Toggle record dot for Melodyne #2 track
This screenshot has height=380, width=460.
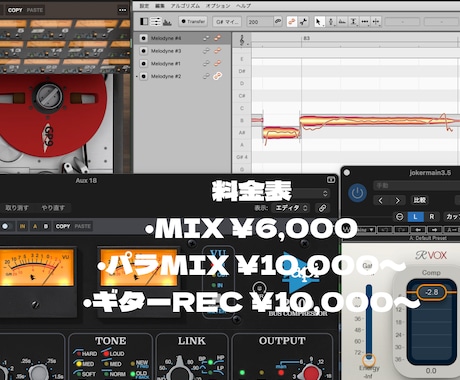click(143, 76)
